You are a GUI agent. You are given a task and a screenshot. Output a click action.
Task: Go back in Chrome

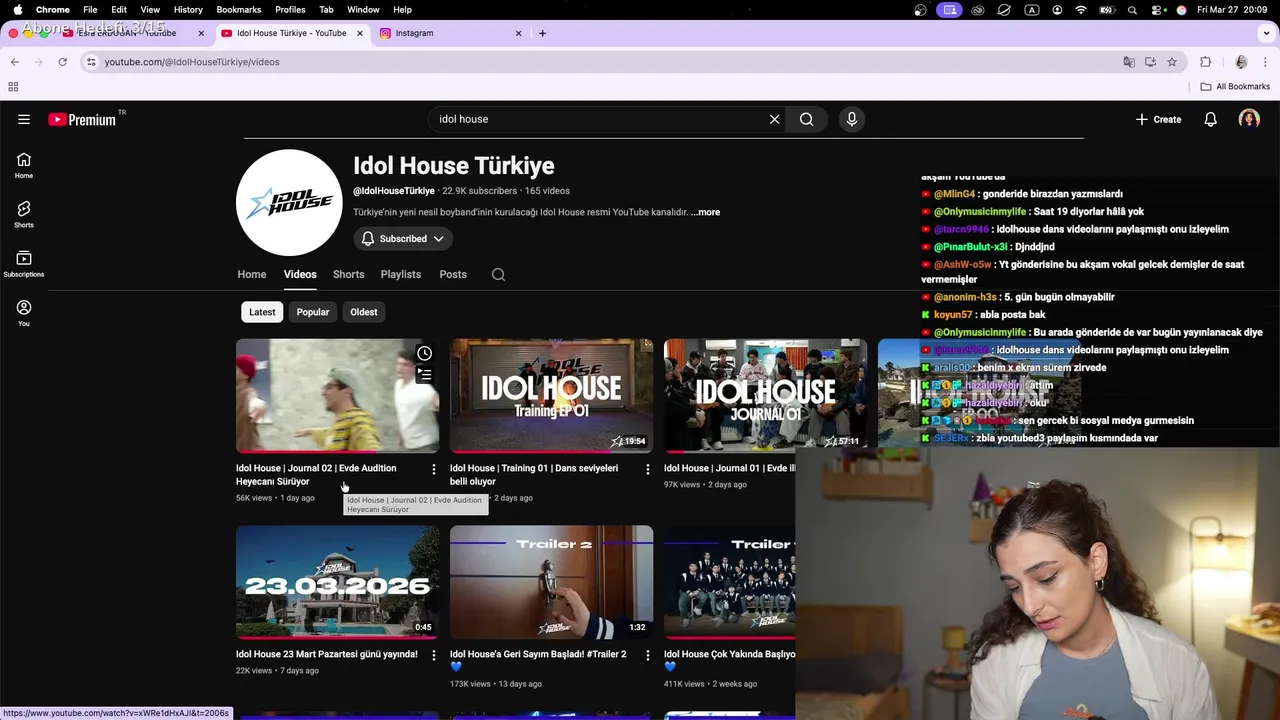(x=14, y=62)
